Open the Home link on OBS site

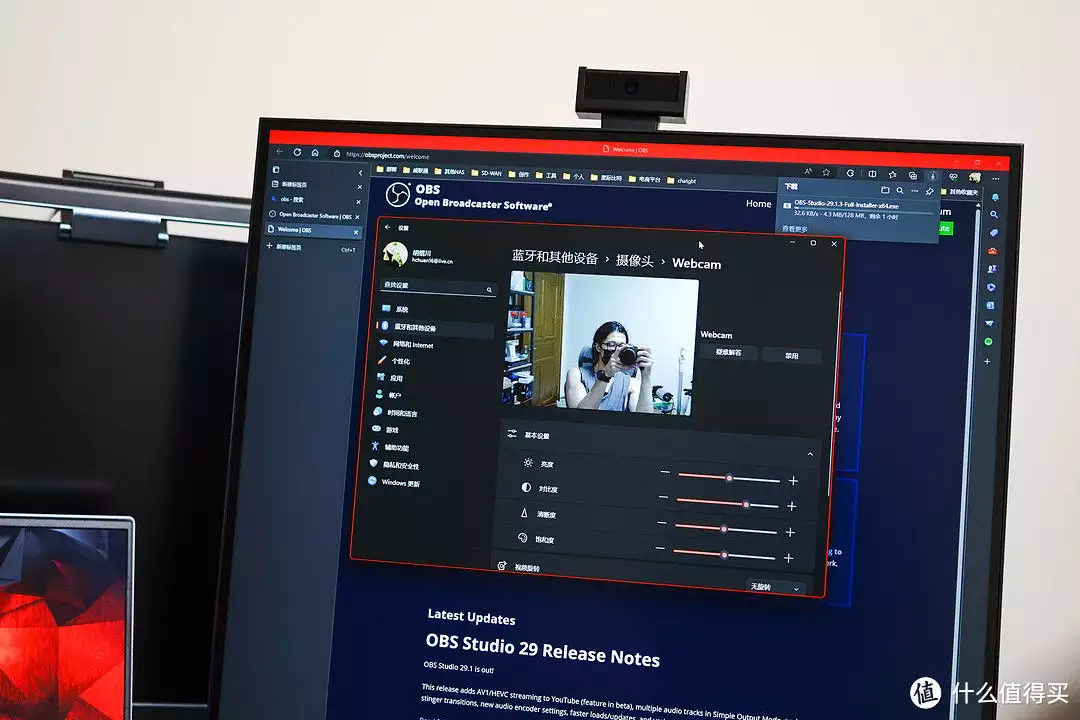[758, 203]
